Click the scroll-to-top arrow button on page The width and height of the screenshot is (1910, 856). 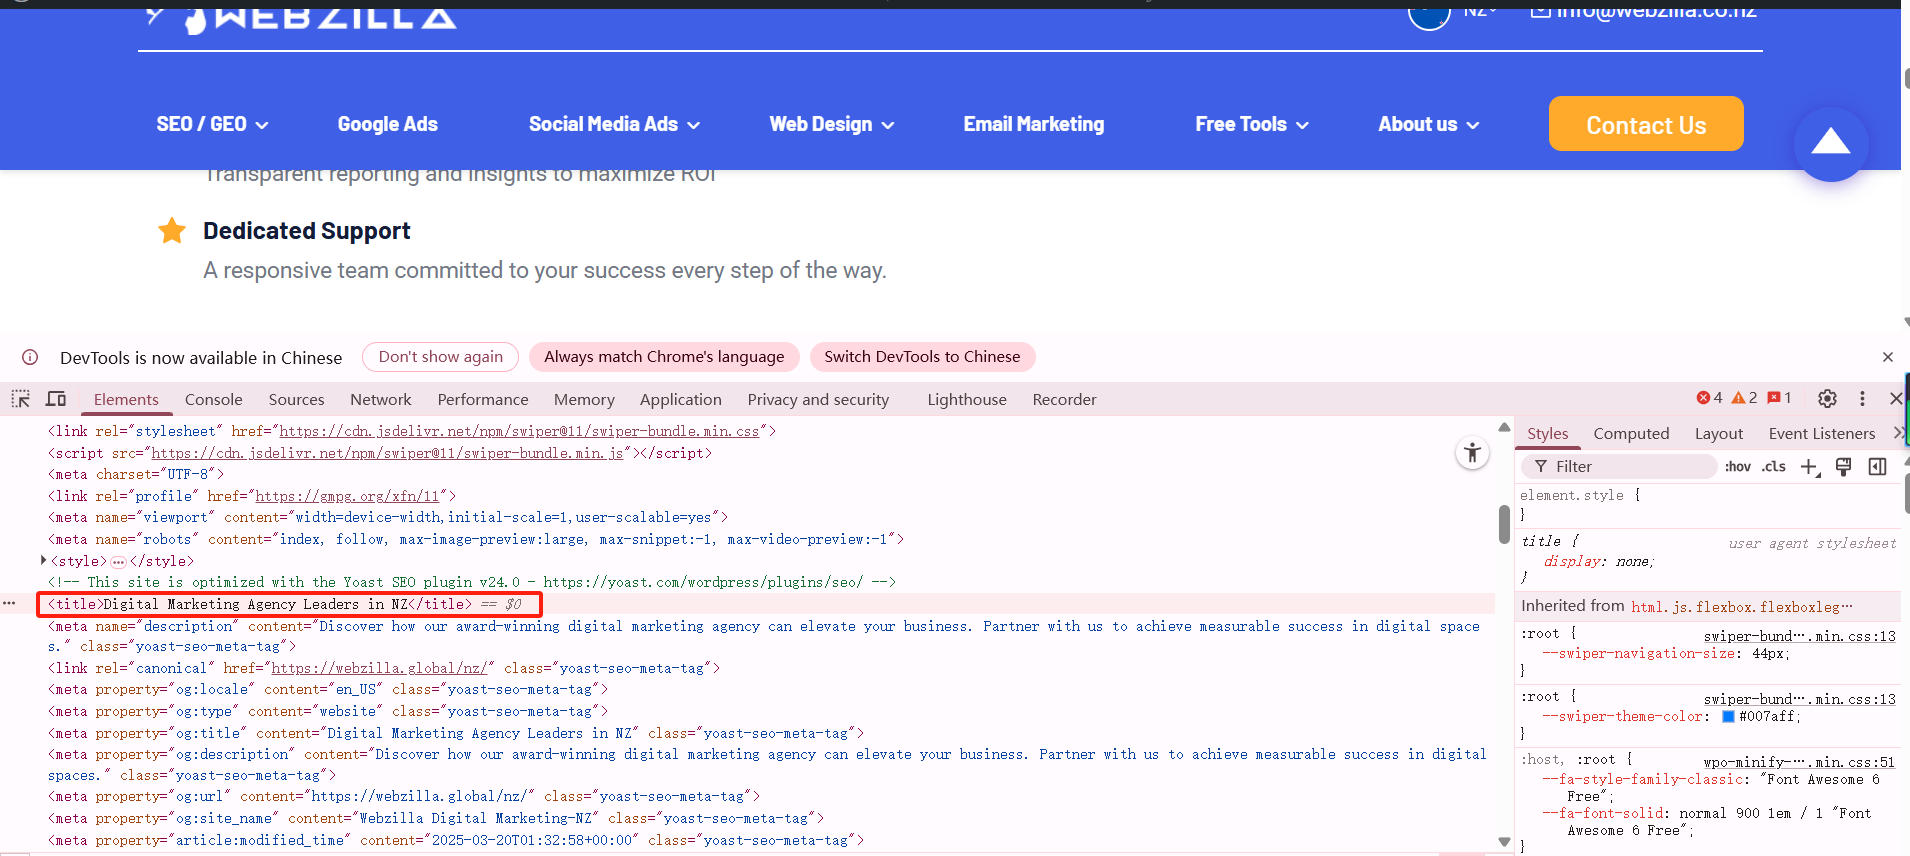1831,143
